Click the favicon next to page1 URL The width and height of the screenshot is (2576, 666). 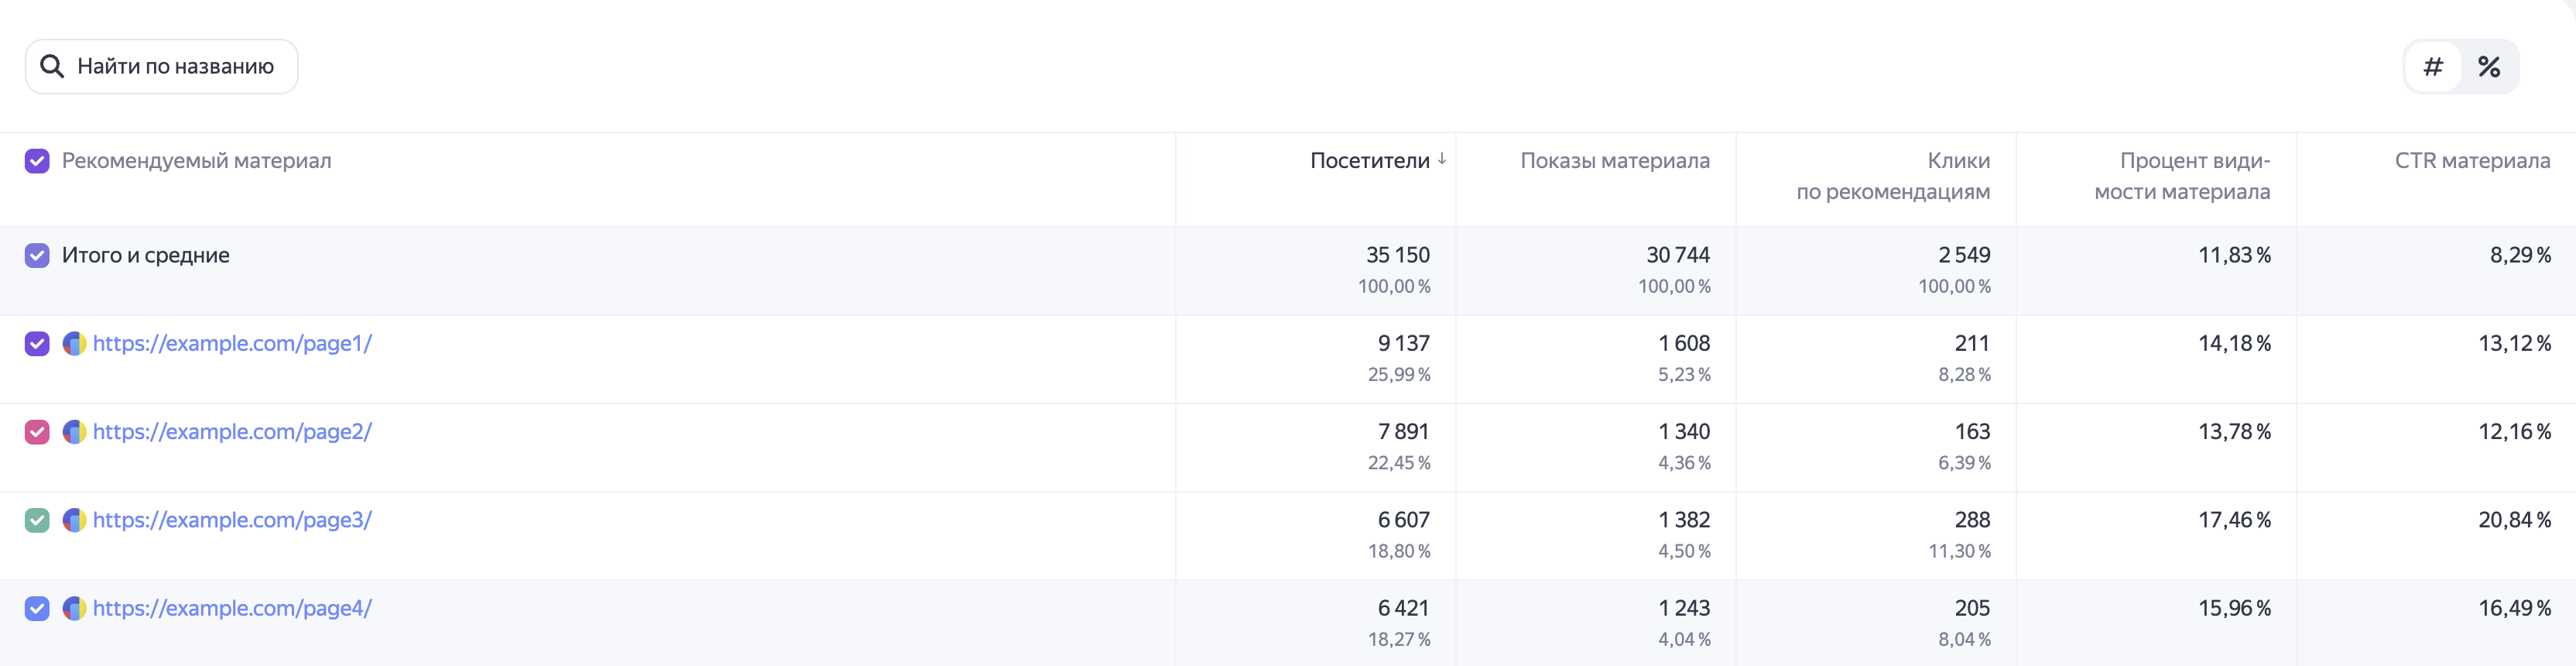click(x=74, y=344)
